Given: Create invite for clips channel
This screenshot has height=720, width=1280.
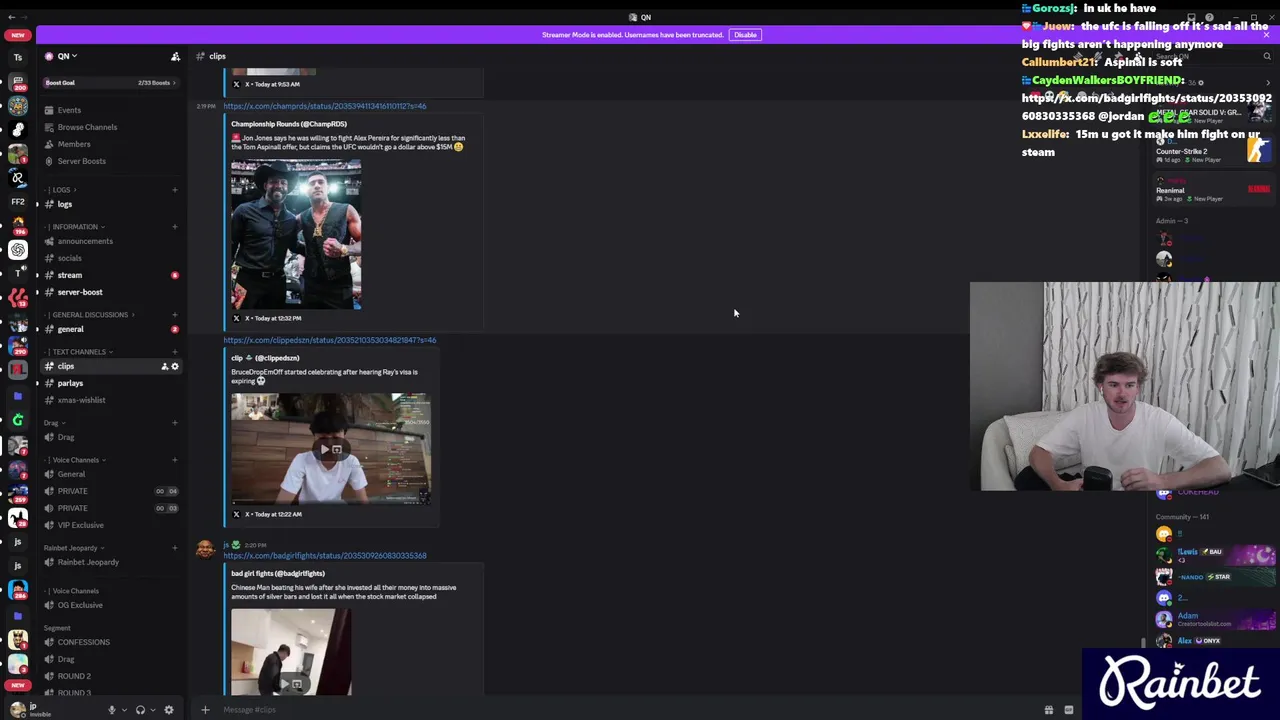Looking at the screenshot, I should (x=165, y=366).
